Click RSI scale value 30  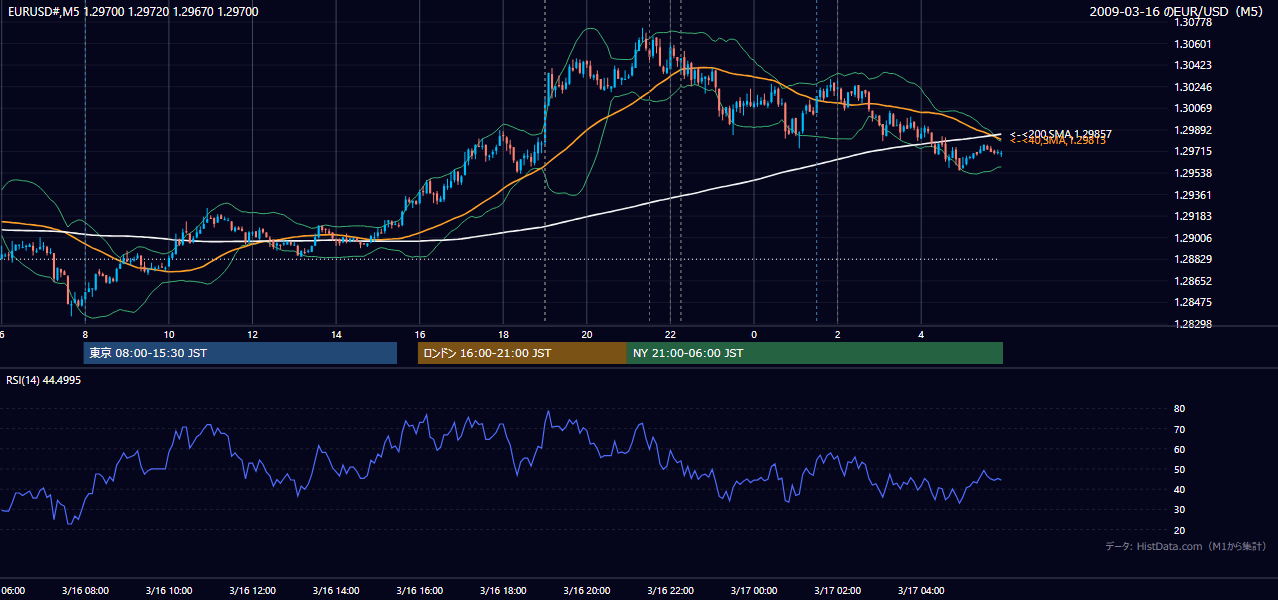(x=1180, y=510)
